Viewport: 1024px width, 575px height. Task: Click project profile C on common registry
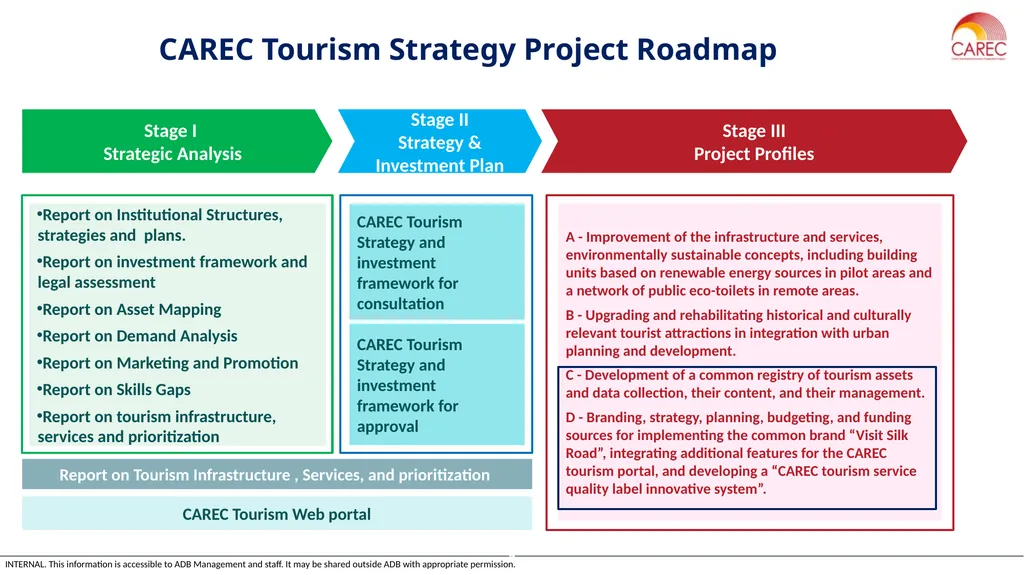point(745,384)
